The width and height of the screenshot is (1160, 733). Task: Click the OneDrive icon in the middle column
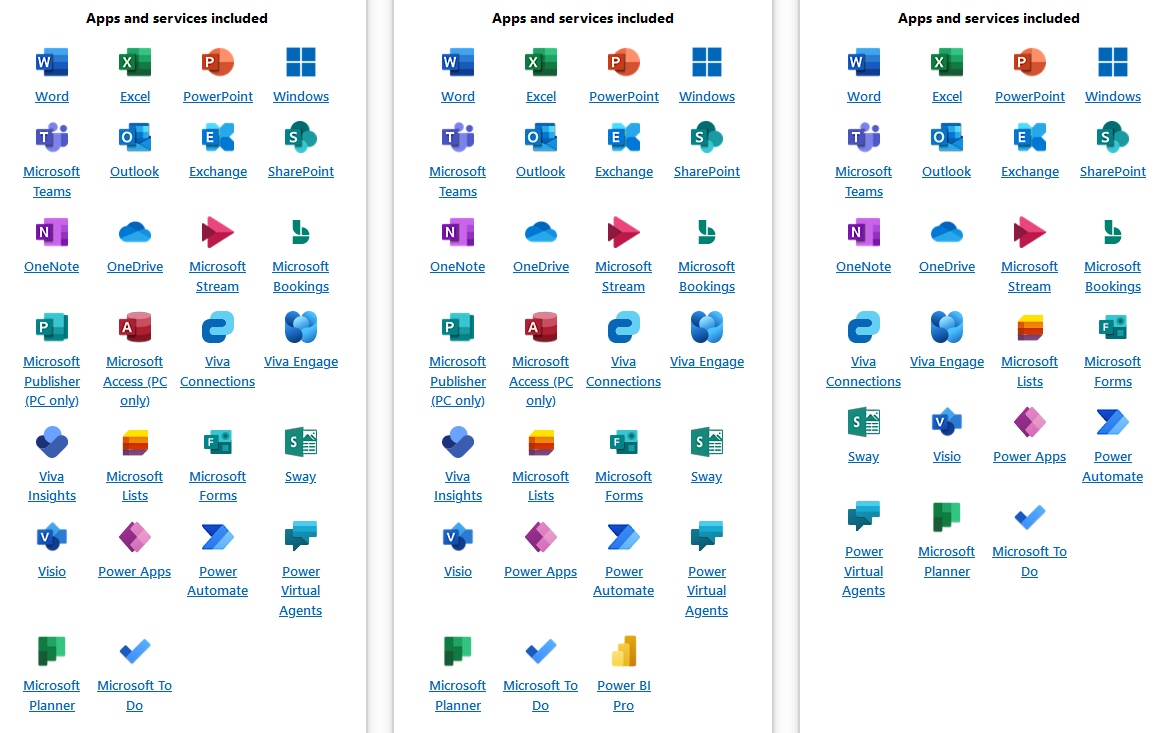541,233
